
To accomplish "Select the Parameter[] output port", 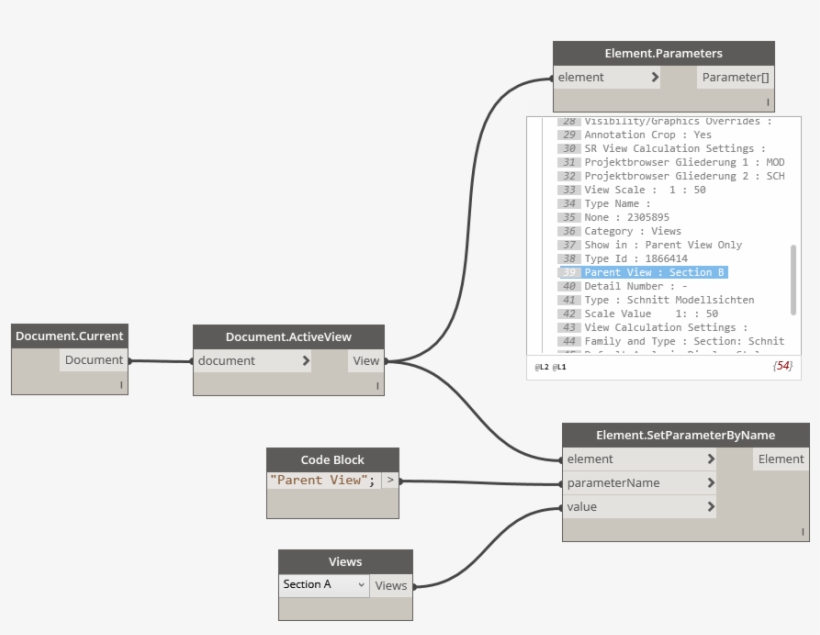I will (735, 77).
